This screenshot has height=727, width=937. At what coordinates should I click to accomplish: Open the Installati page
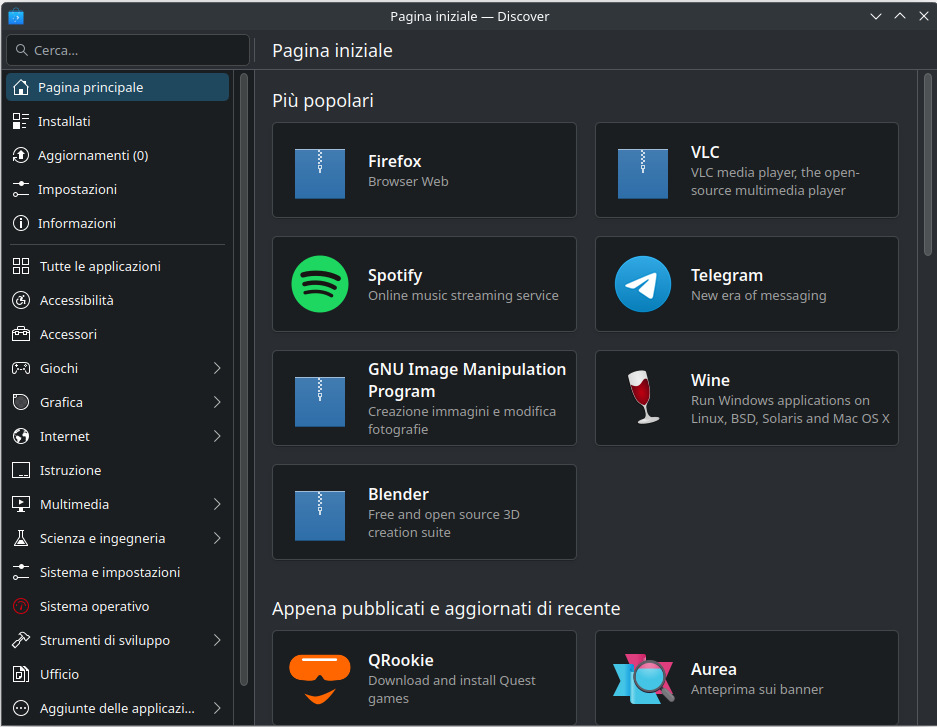point(64,121)
